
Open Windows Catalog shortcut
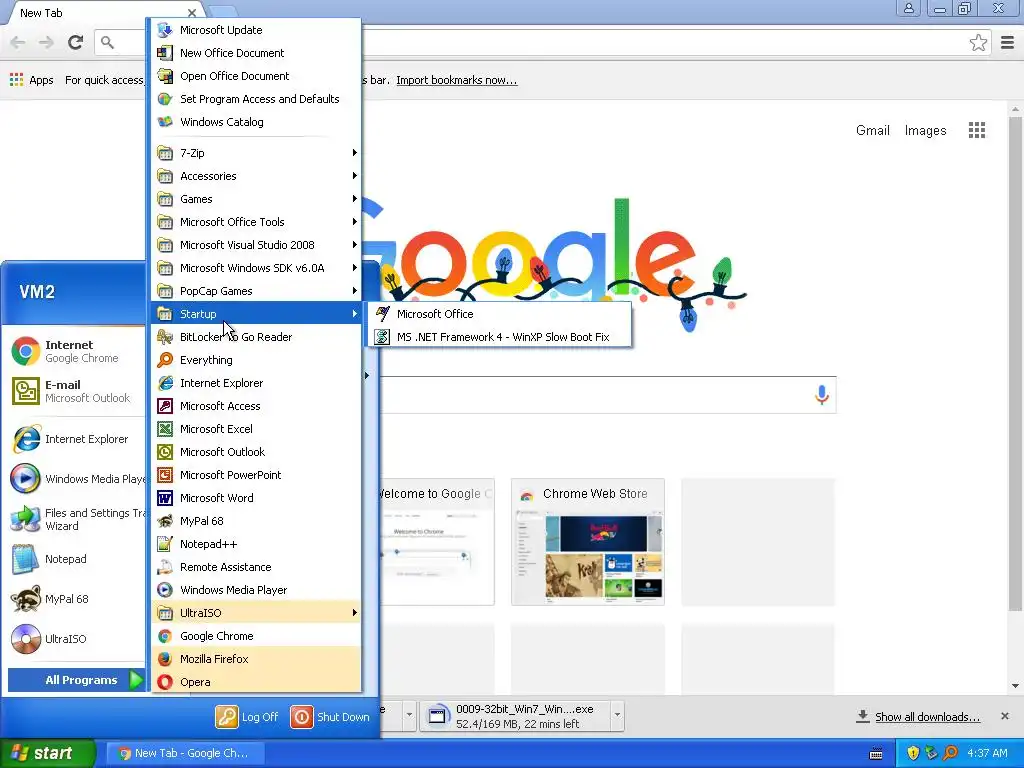256,122
